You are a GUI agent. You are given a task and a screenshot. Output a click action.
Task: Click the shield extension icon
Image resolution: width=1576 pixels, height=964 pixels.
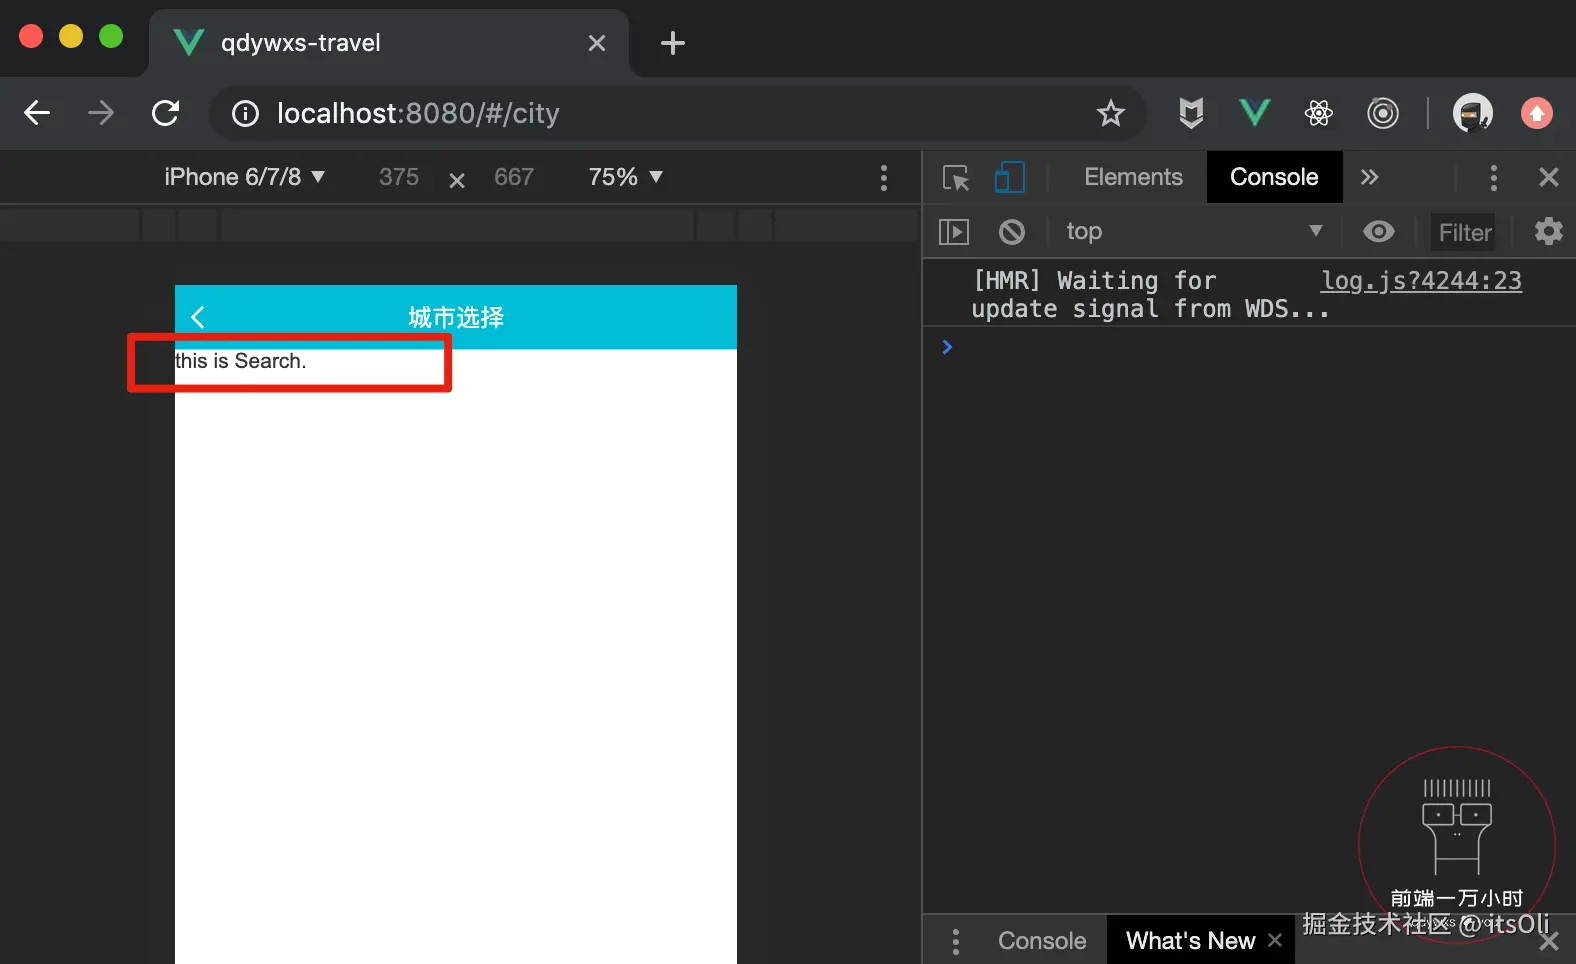(1190, 113)
